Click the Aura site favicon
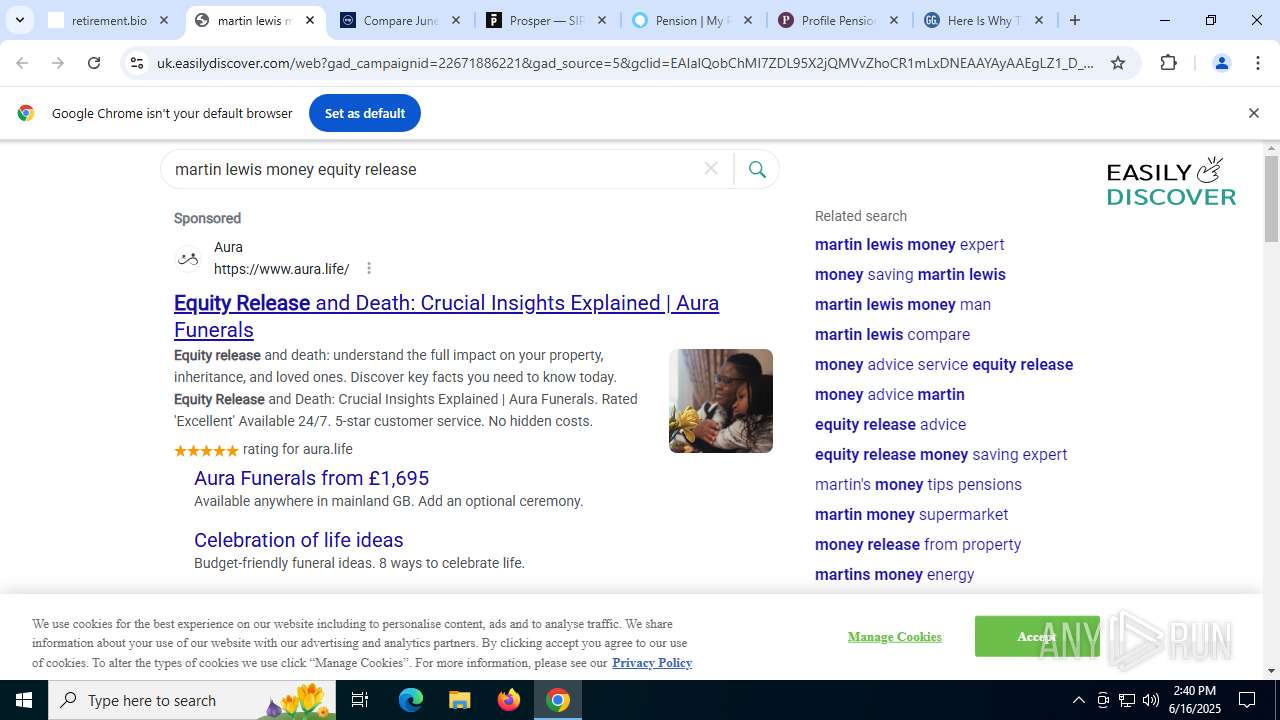The height and width of the screenshot is (720, 1280). point(188,259)
